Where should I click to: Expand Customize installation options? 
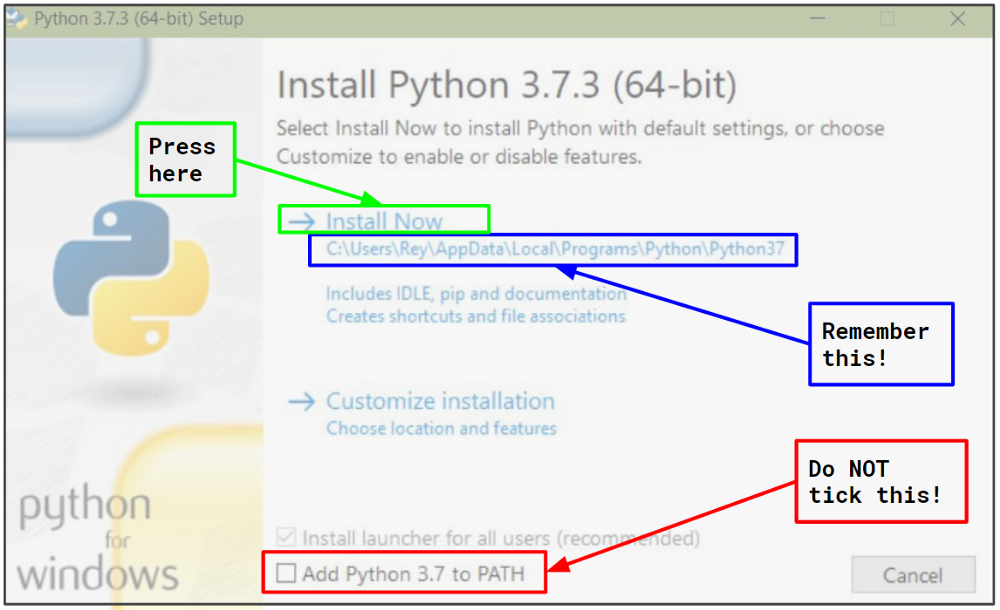coord(440,401)
